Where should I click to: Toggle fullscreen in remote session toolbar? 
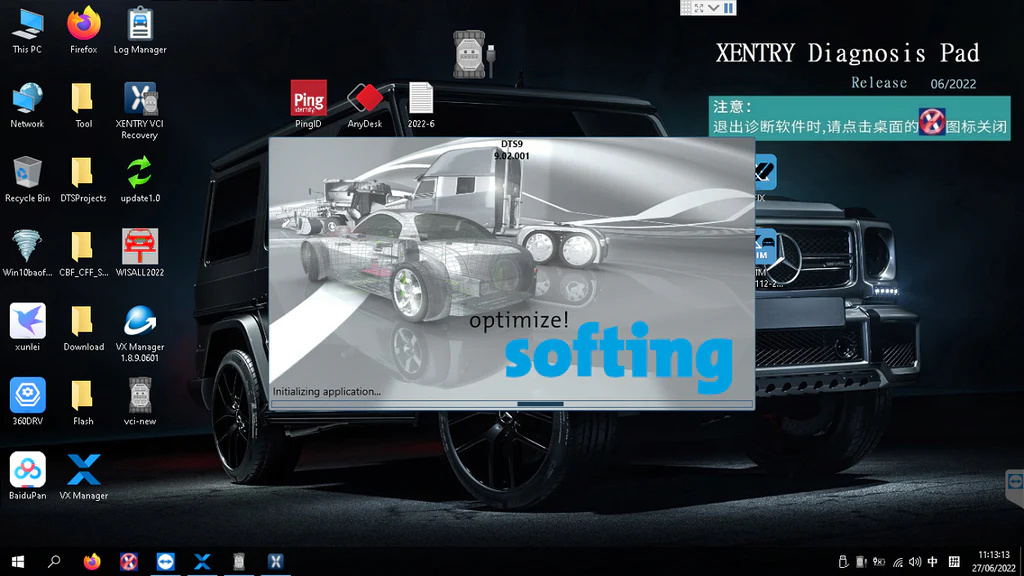tap(699, 8)
